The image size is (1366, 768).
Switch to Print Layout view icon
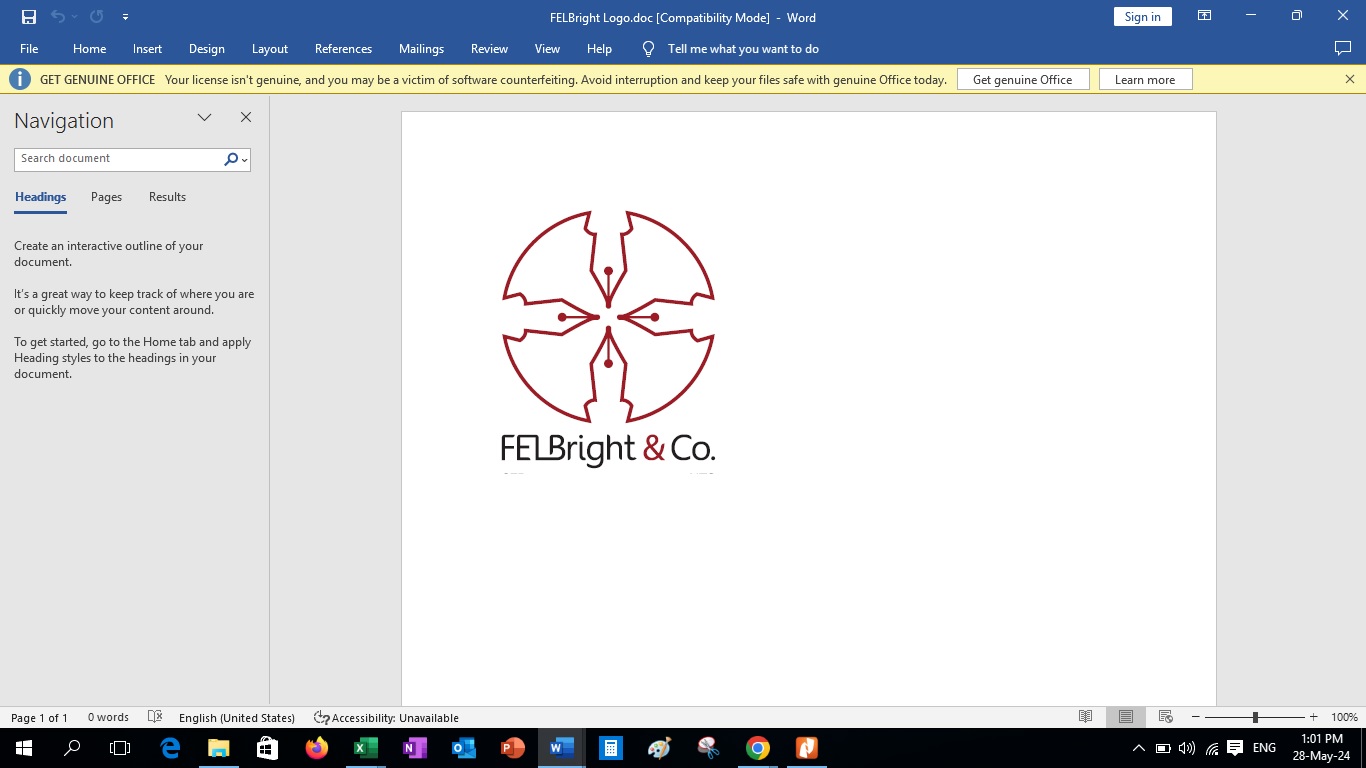(1125, 717)
